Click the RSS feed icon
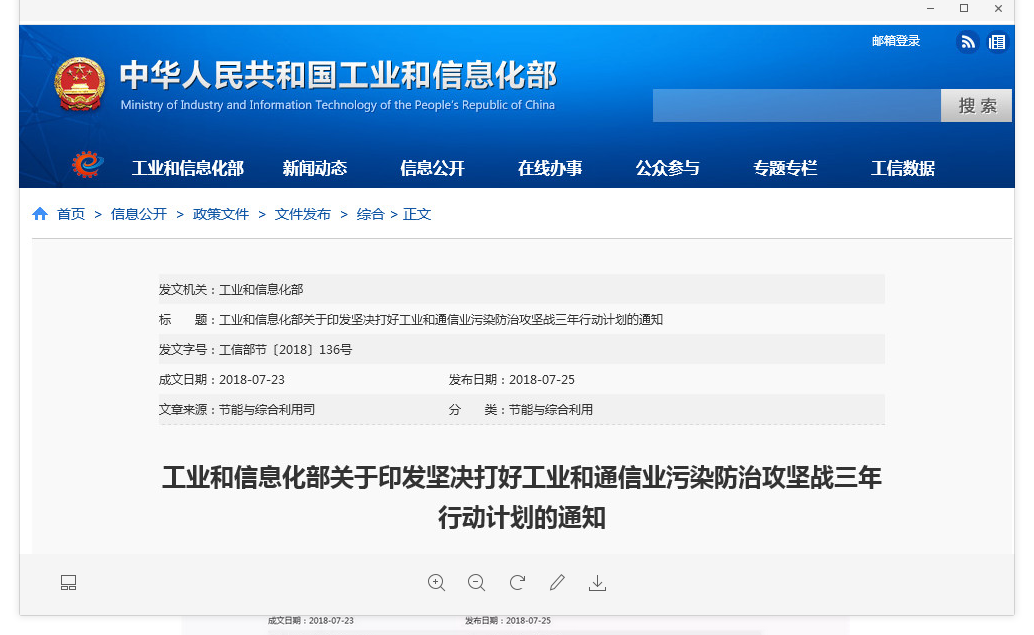 pos(967,42)
